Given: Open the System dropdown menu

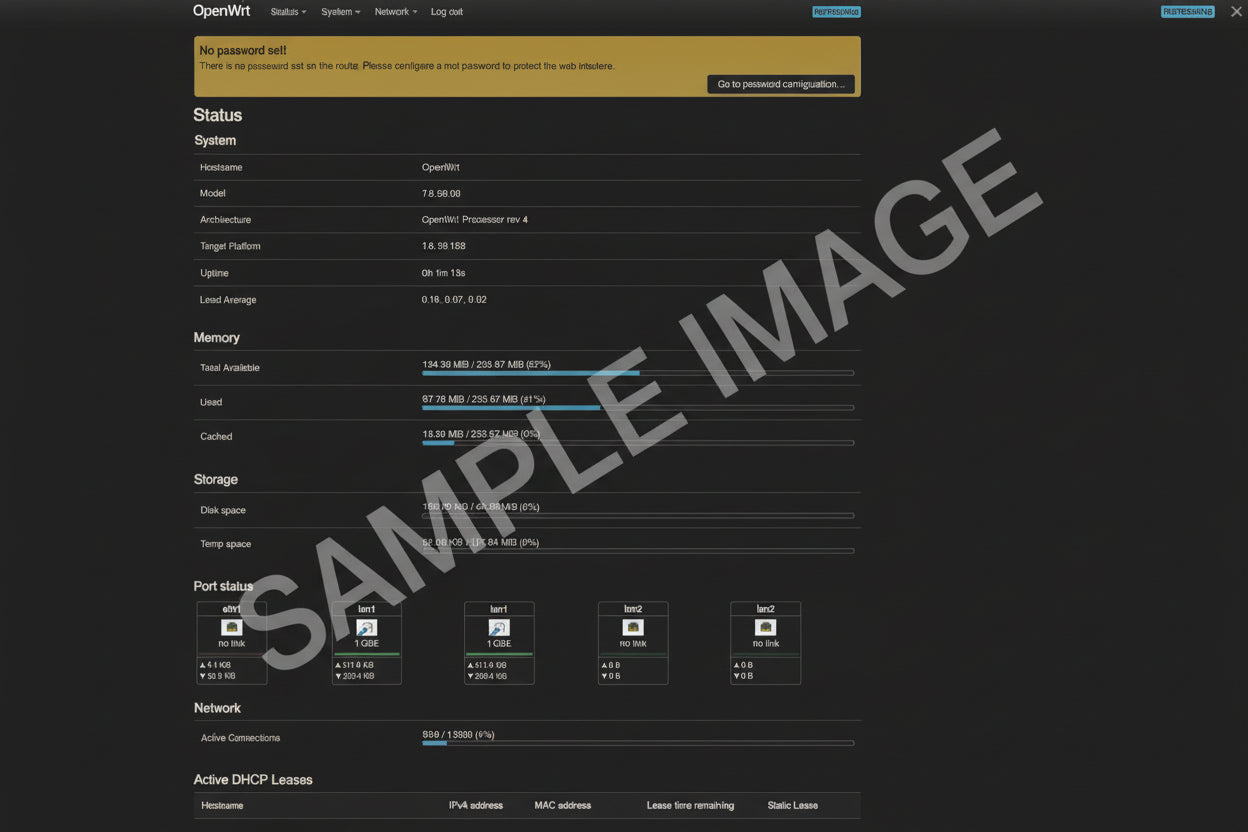Looking at the screenshot, I should click(x=340, y=12).
